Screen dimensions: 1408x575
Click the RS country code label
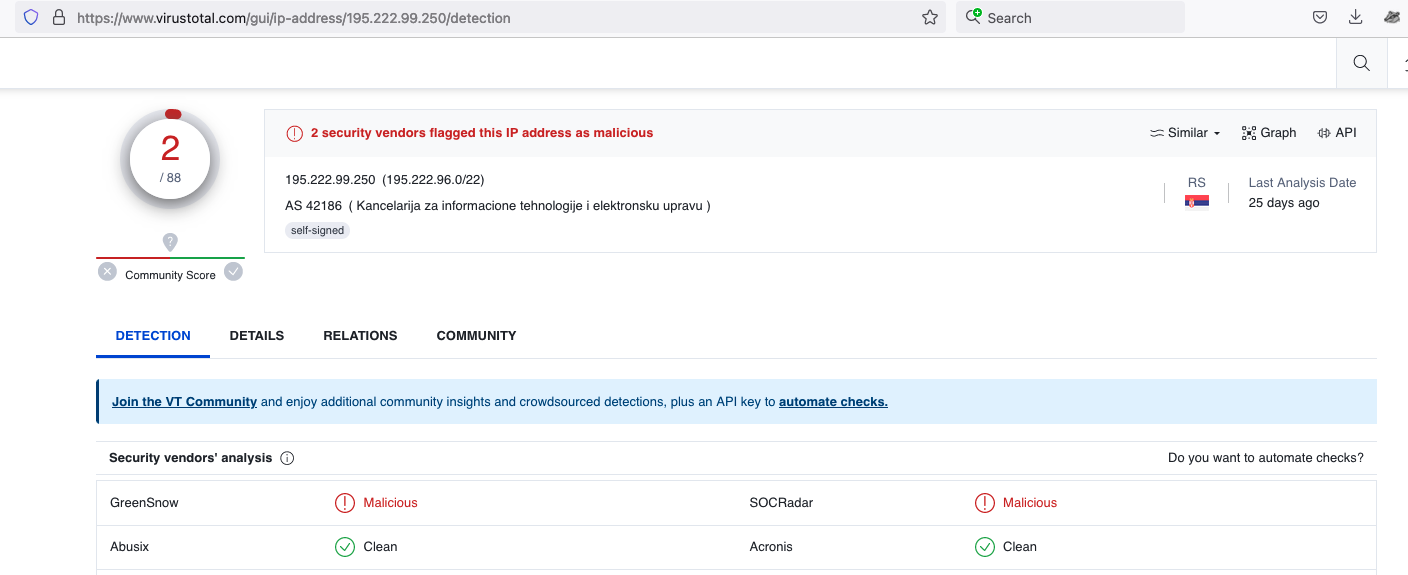[x=1197, y=183]
